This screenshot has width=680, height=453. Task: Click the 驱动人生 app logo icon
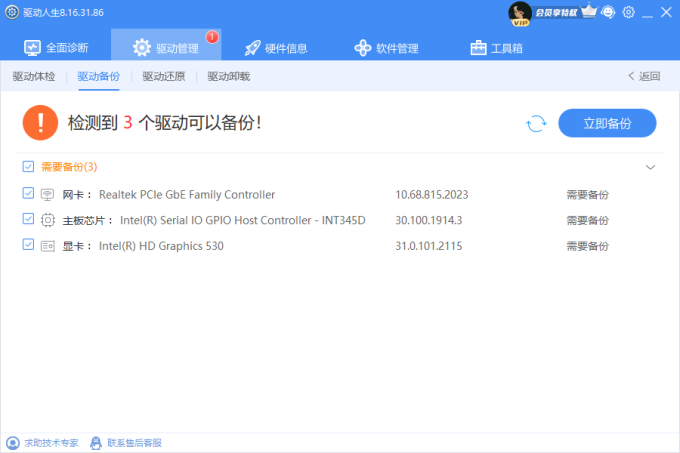coord(12,12)
